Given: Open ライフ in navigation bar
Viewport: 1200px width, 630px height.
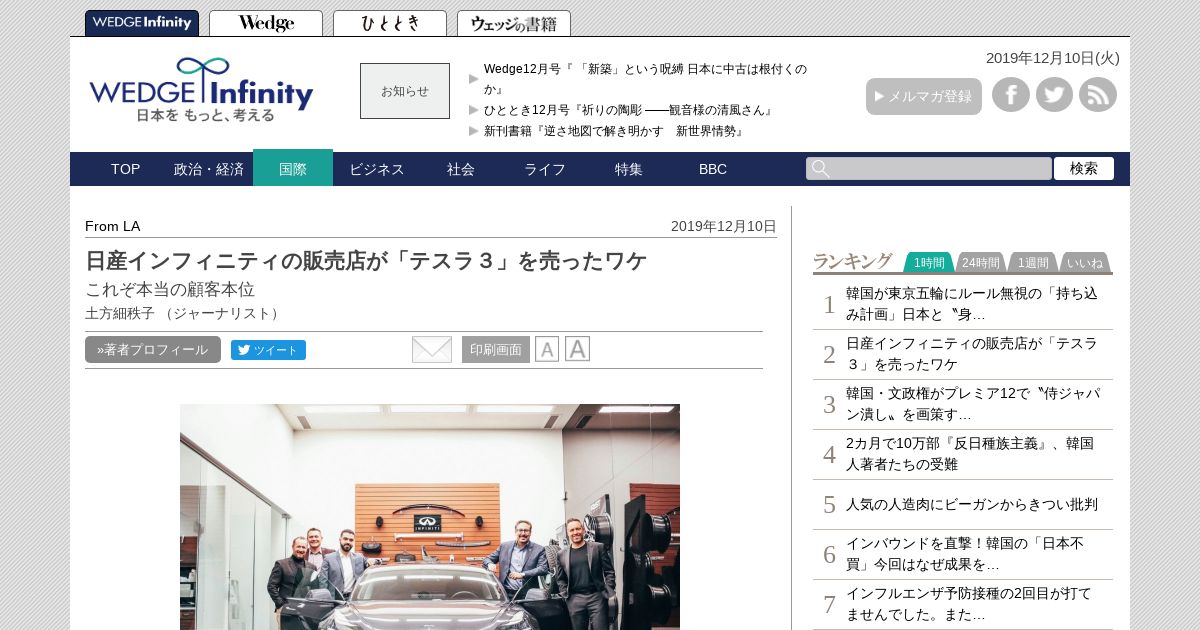Looking at the screenshot, I should pyautogui.click(x=545, y=169).
